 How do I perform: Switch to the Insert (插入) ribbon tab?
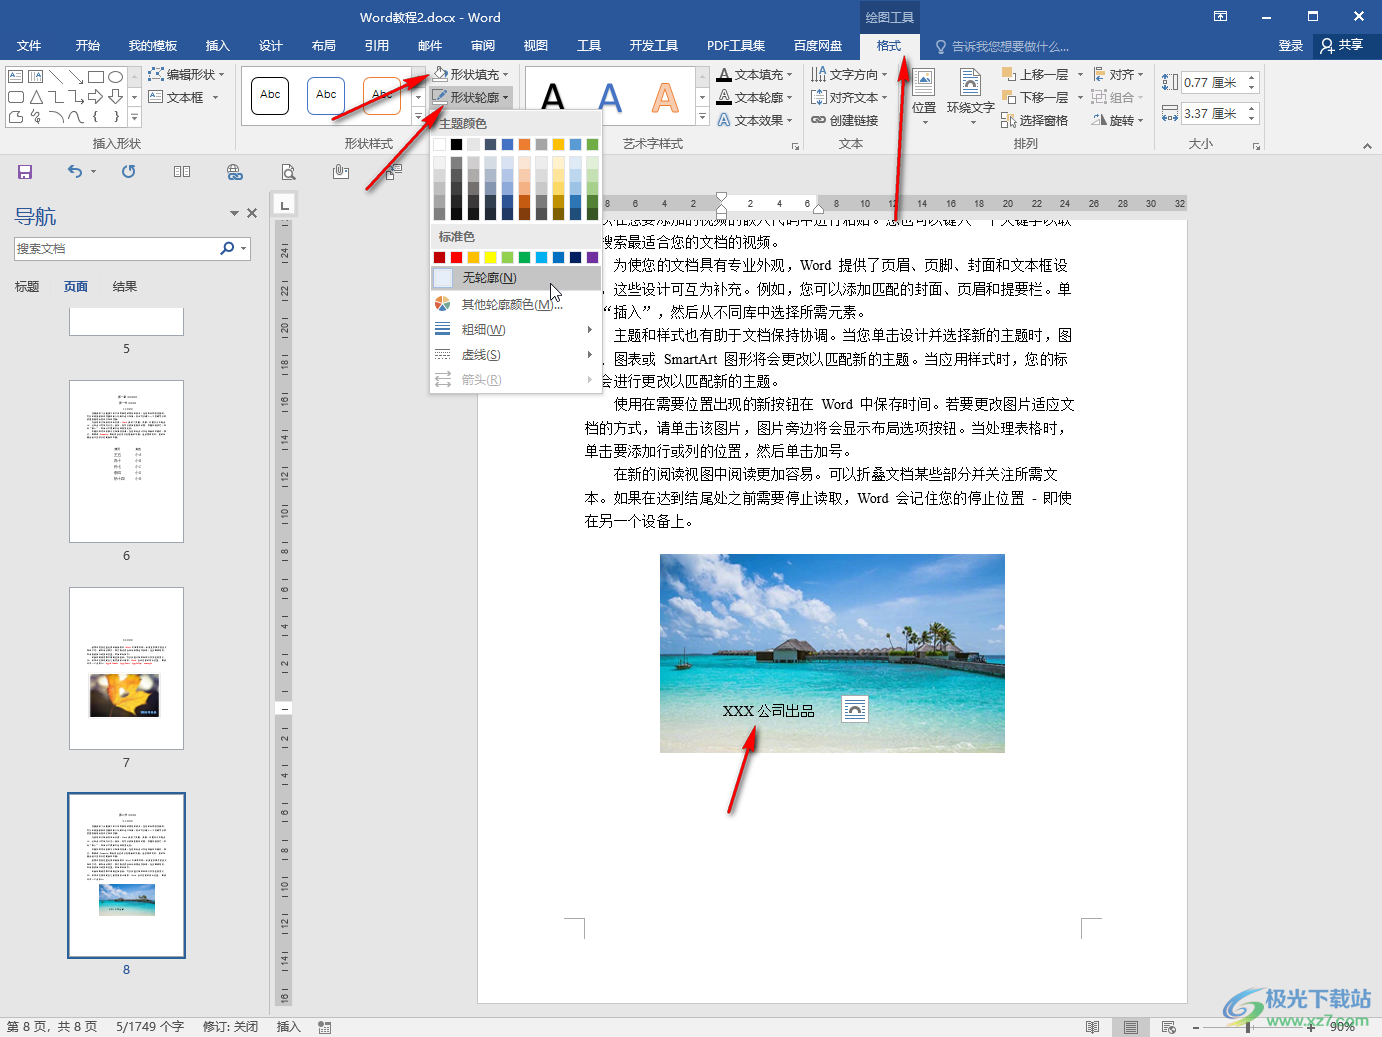[217, 46]
